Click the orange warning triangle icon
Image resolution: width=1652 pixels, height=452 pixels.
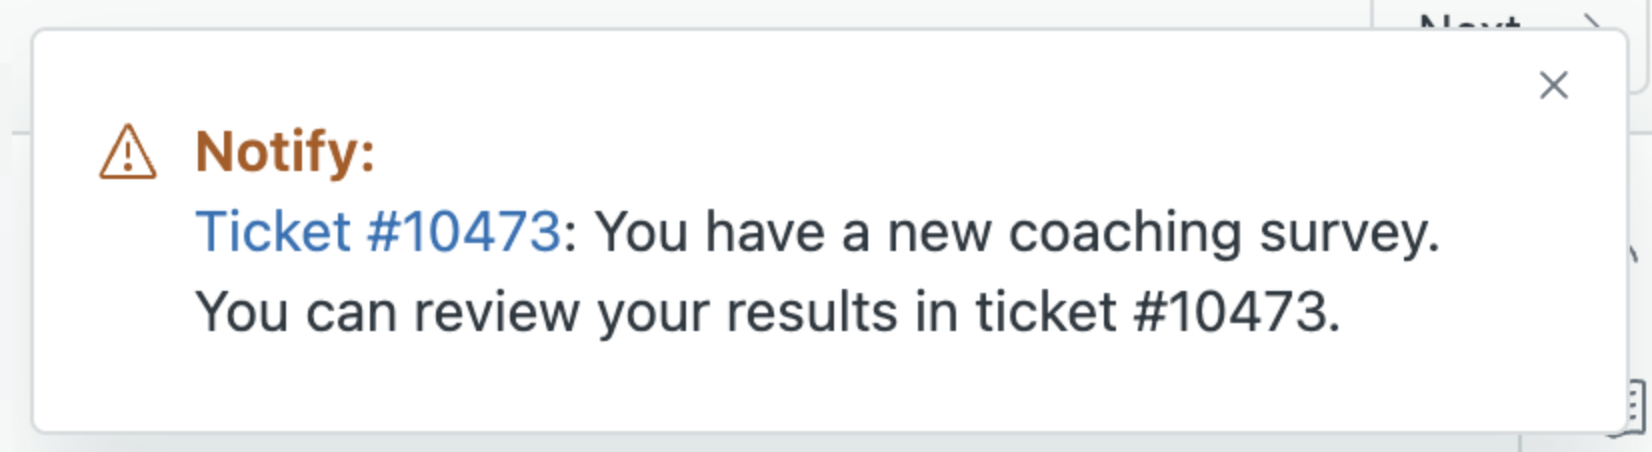(128, 152)
